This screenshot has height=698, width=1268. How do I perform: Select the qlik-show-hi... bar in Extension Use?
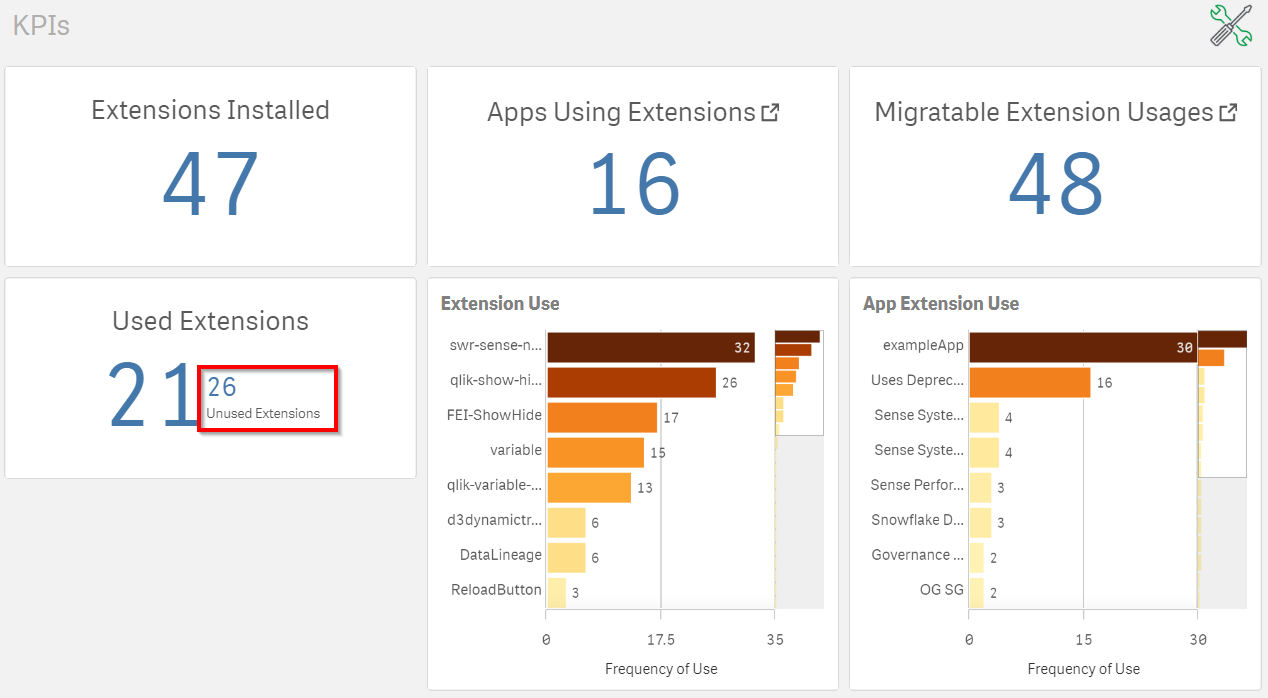(x=631, y=382)
